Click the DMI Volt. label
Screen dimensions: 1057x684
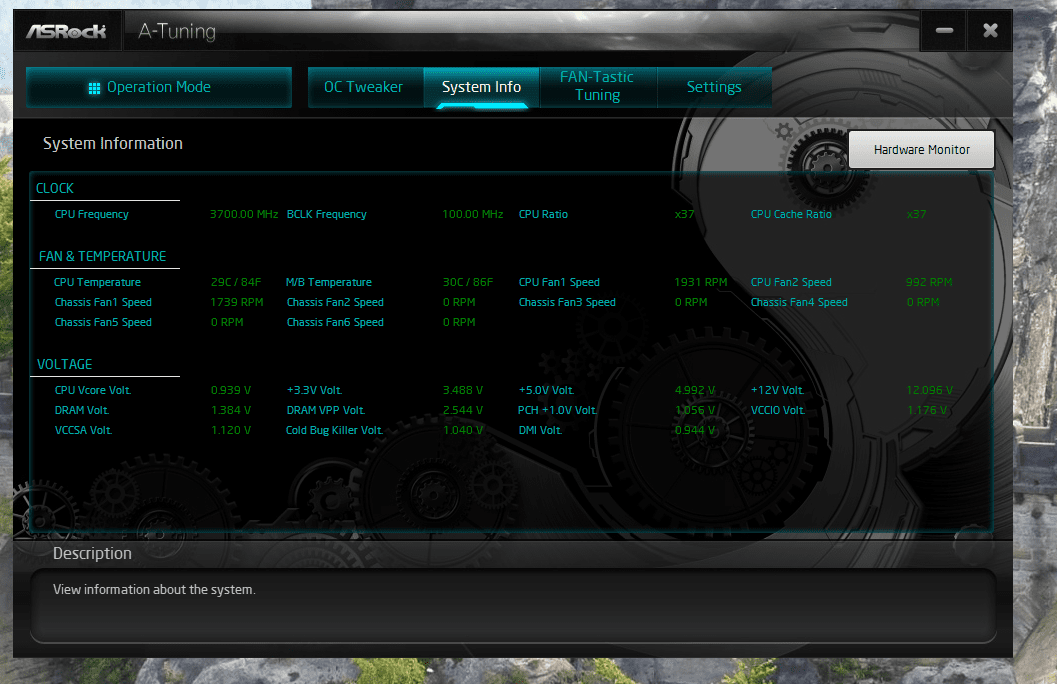pos(540,431)
